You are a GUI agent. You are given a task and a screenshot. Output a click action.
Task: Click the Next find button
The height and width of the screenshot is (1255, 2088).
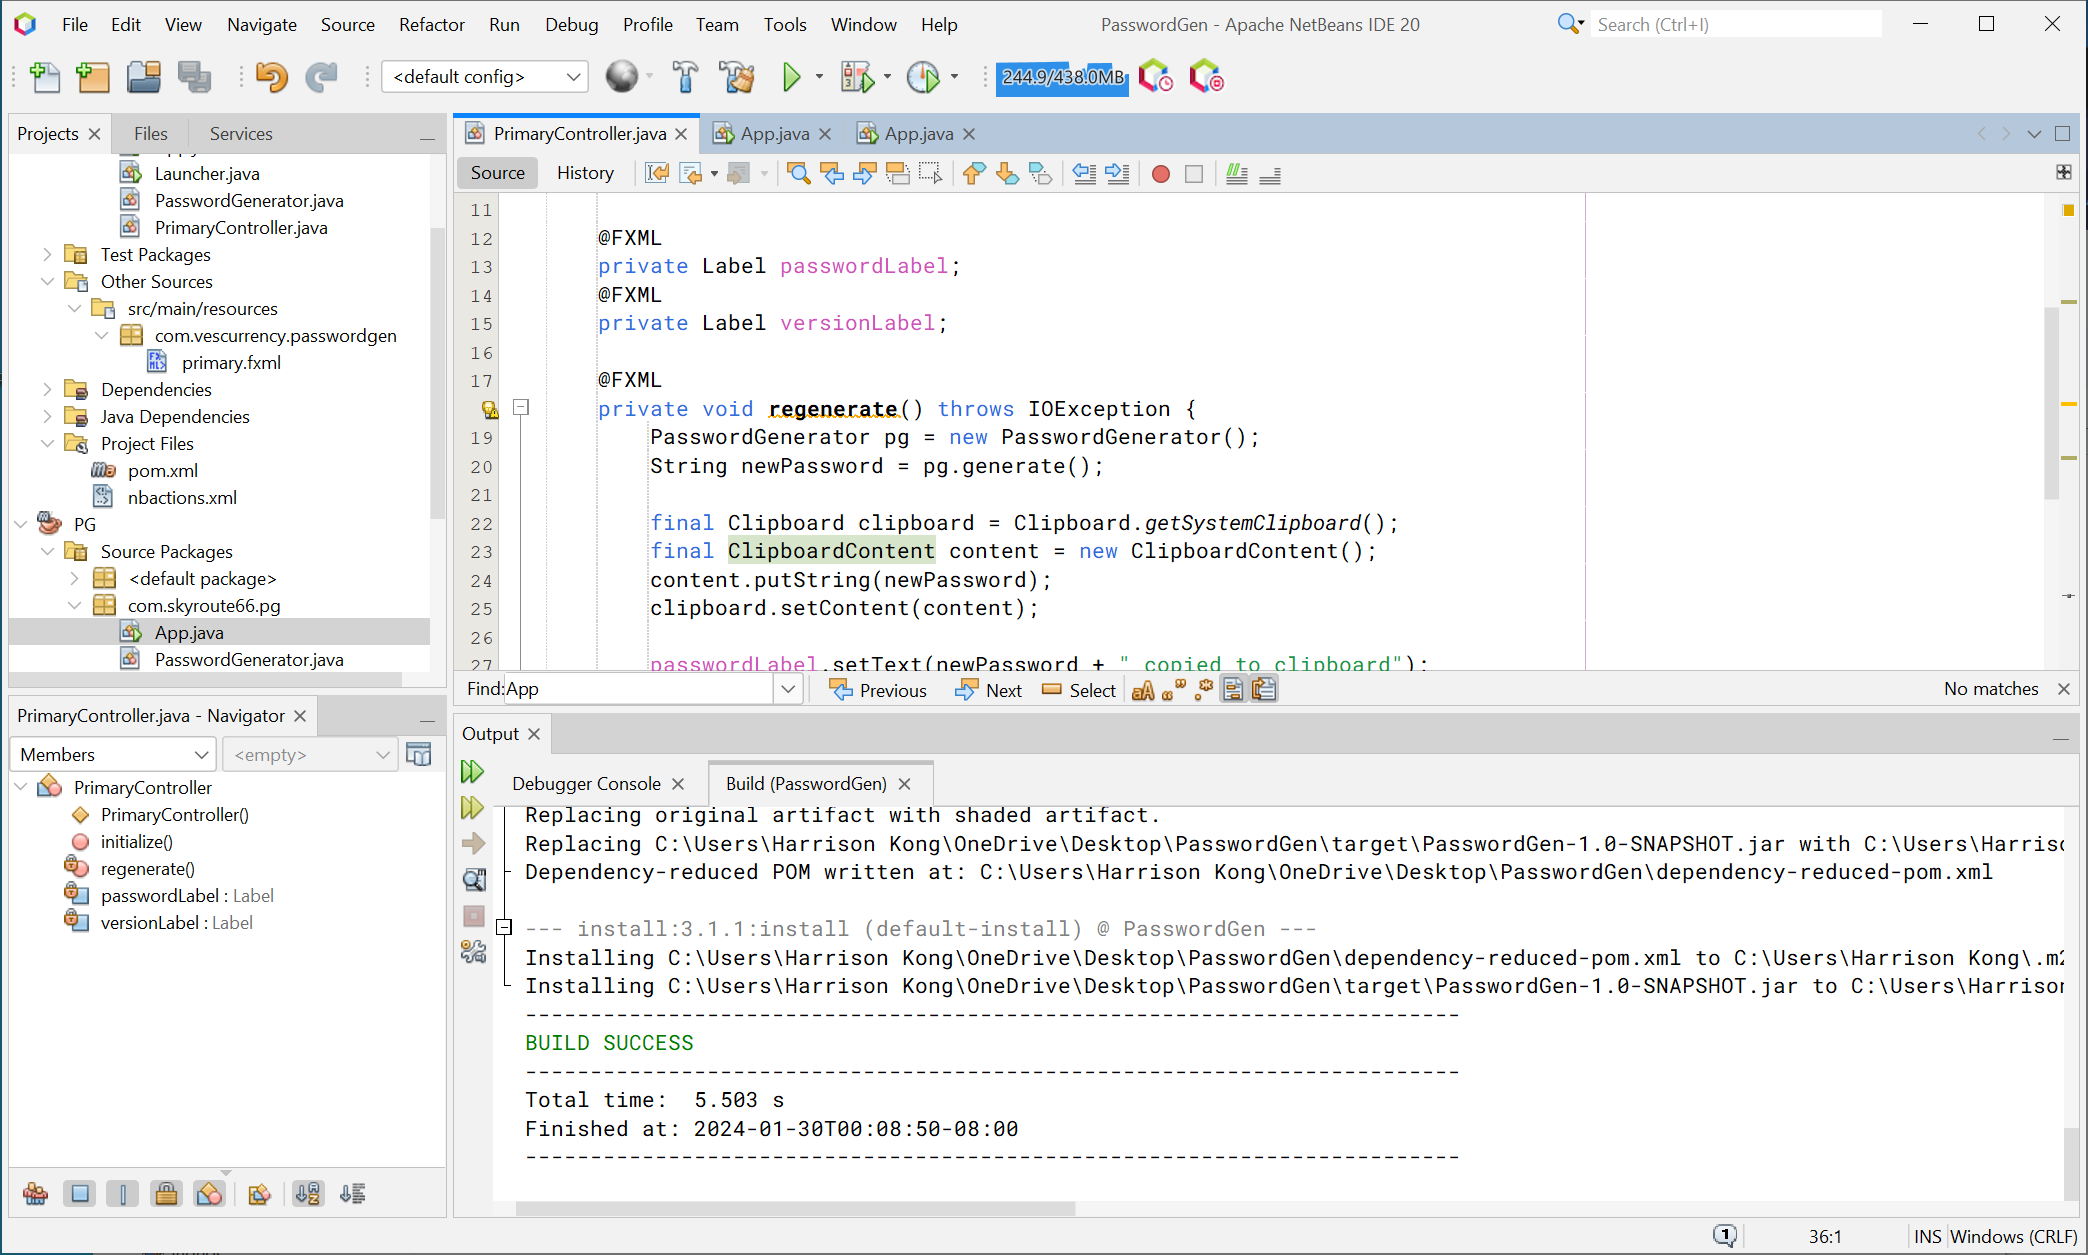989,690
